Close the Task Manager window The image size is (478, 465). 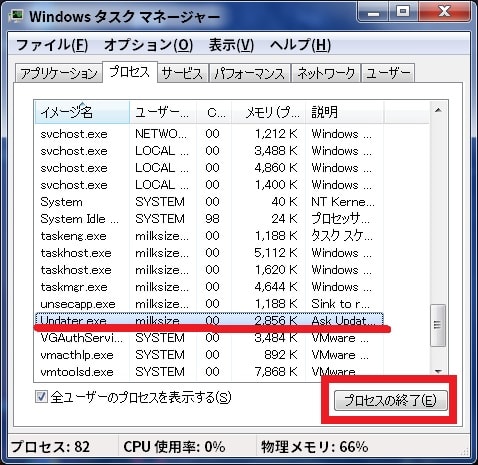pos(444,13)
